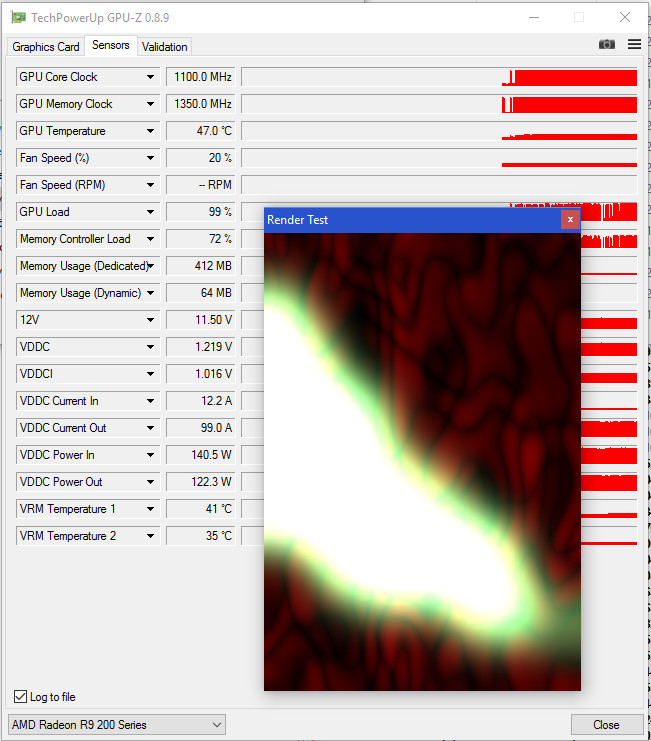Select the Sensors tab
The image size is (651, 741).
click(x=111, y=45)
